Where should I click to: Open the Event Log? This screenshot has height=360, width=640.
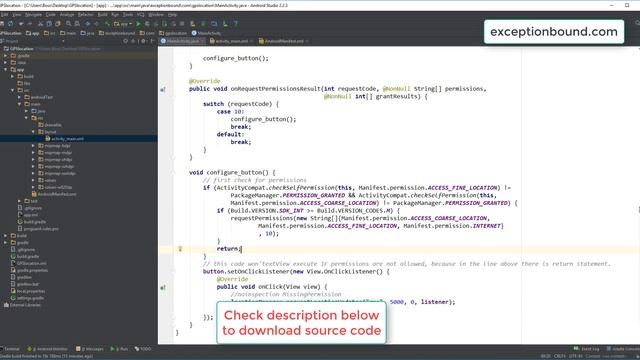coord(587,349)
